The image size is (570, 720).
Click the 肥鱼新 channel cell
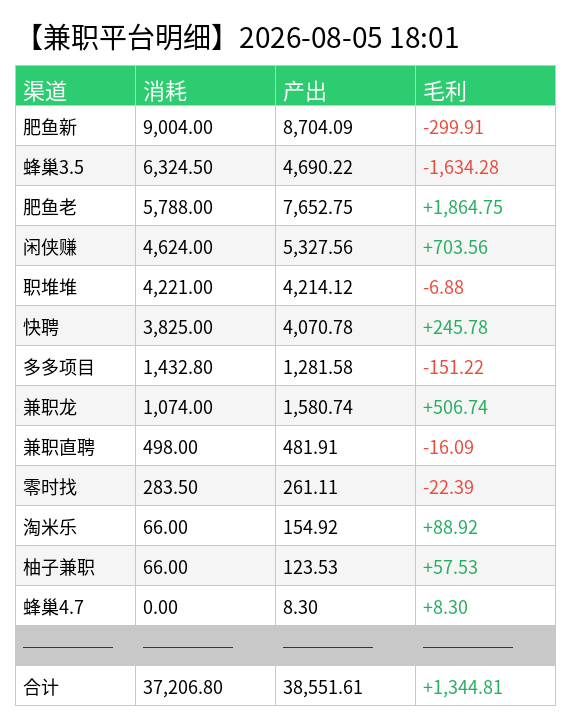point(50,127)
